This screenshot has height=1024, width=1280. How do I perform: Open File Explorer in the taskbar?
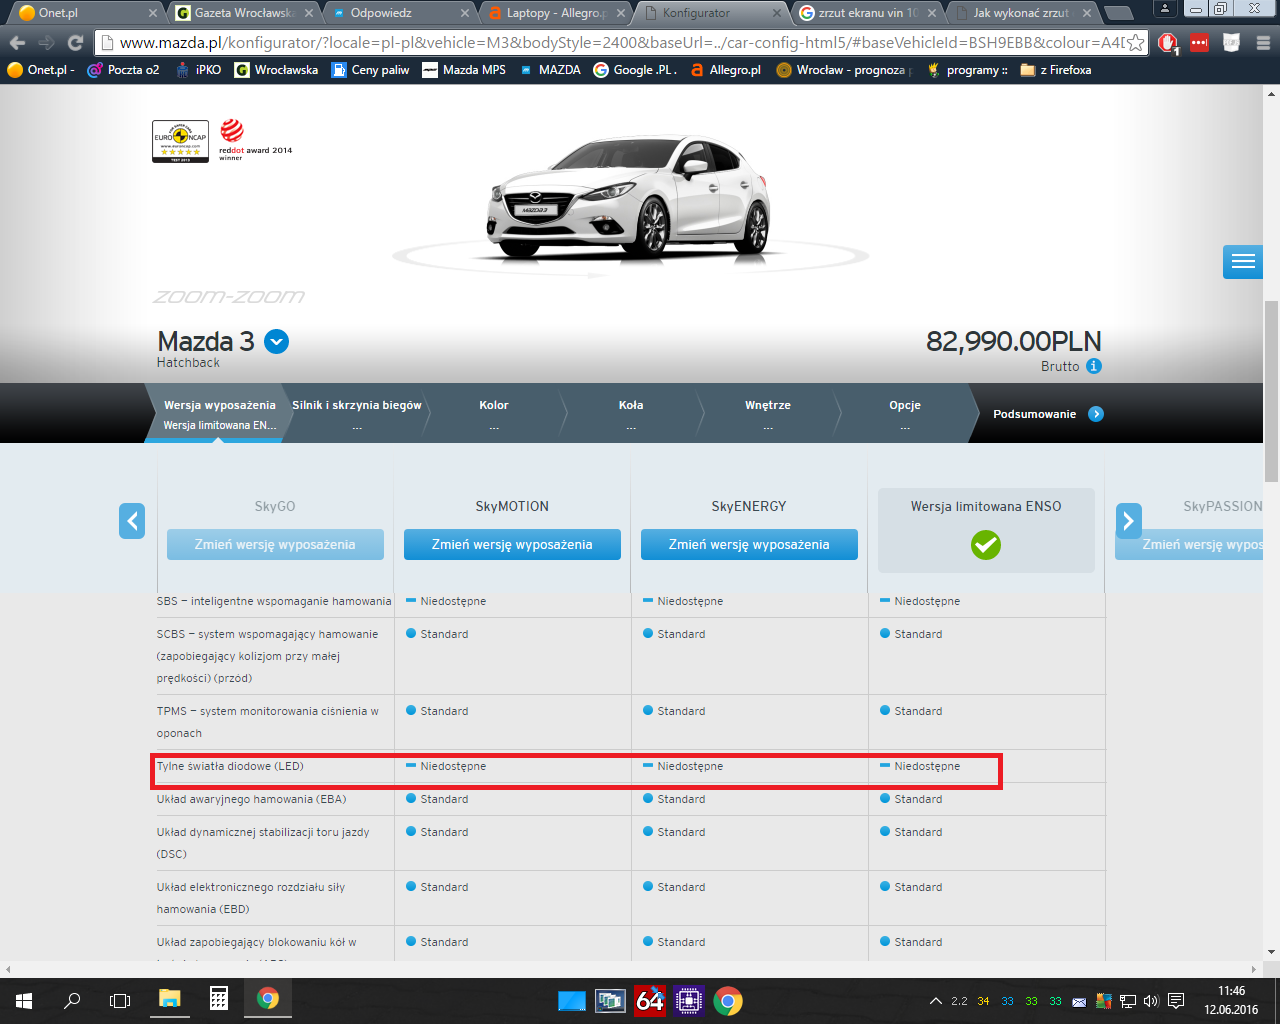169,999
